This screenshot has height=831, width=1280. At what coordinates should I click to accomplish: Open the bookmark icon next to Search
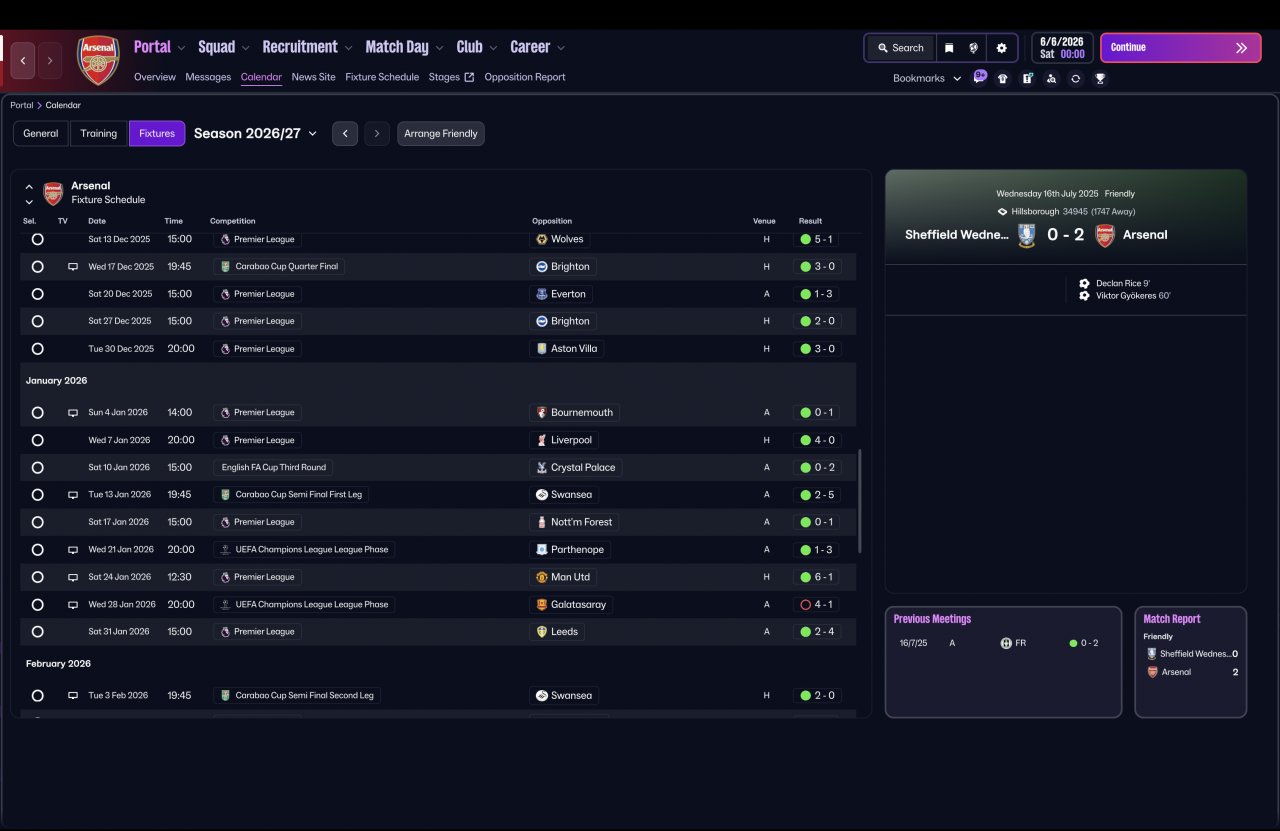coord(948,48)
